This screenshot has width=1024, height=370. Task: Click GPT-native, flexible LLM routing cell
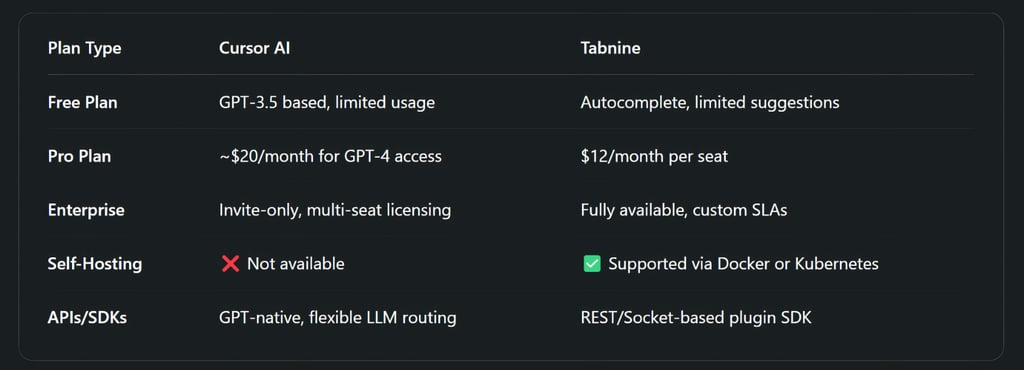(338, 318)
